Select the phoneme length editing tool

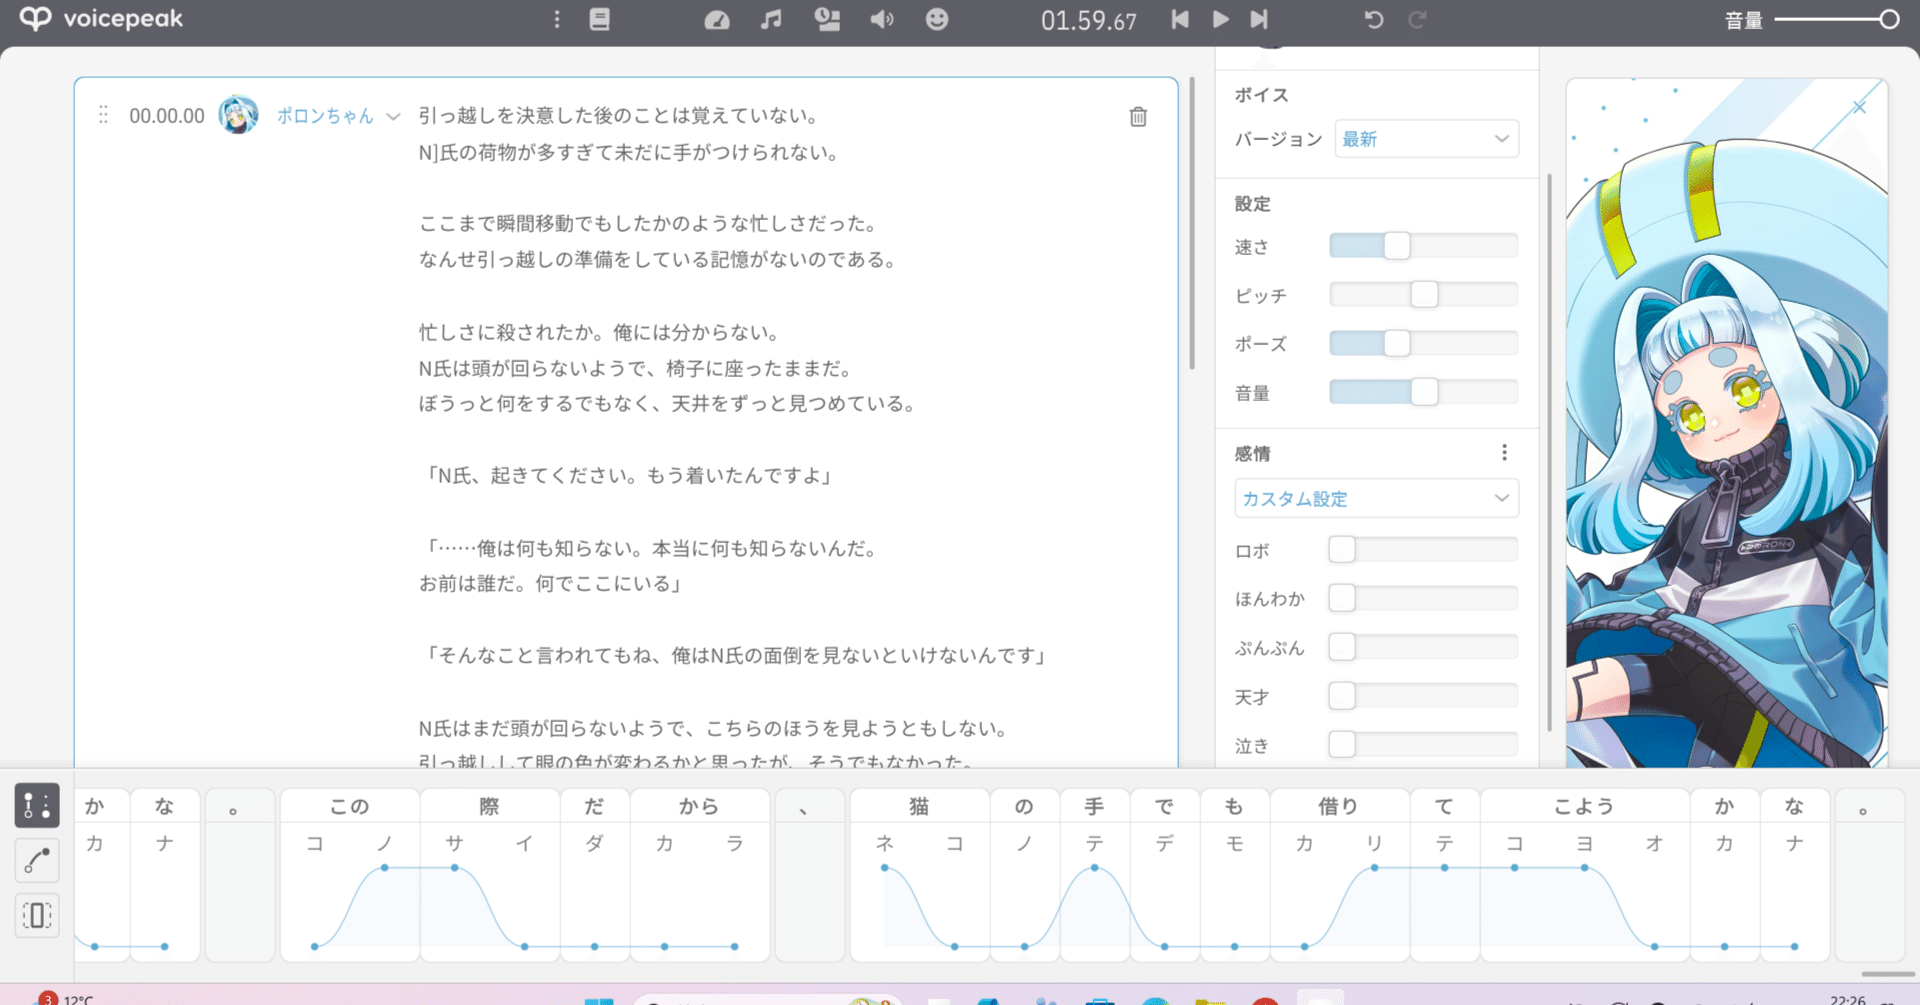tap(37, 915)
